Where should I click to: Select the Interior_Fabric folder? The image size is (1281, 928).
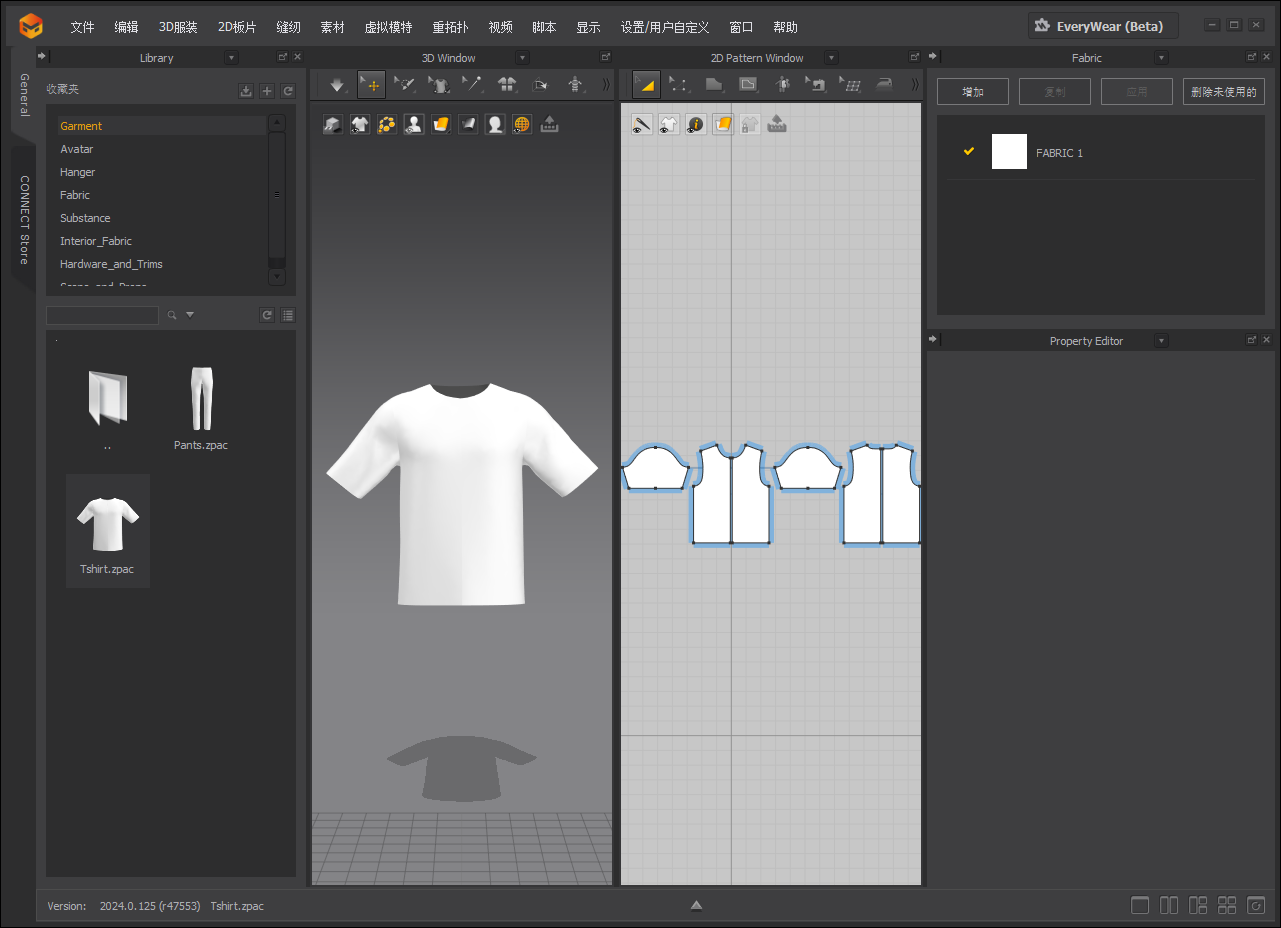[96, 241]
